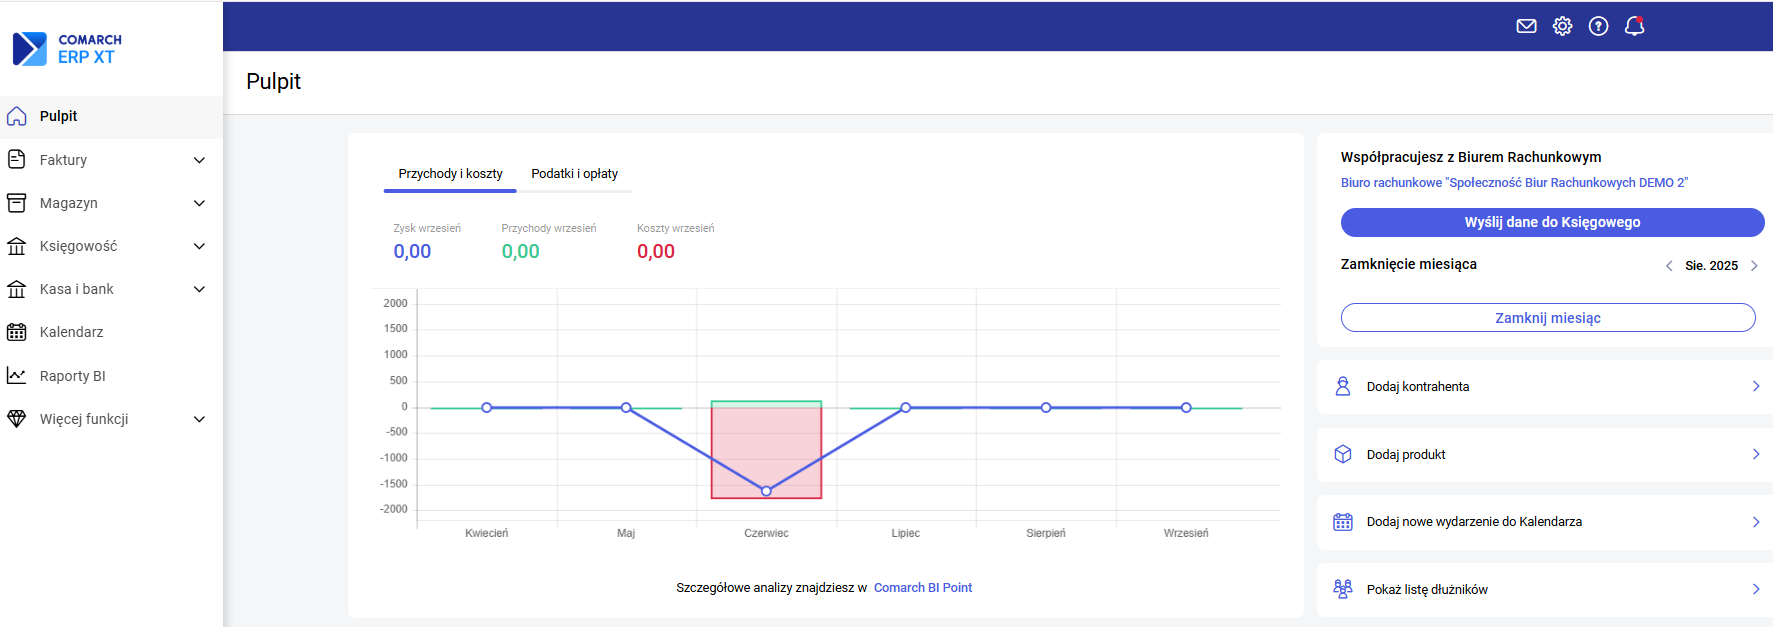
Task: Open Magazyn menu item
Action: click(x=111, y=203)
